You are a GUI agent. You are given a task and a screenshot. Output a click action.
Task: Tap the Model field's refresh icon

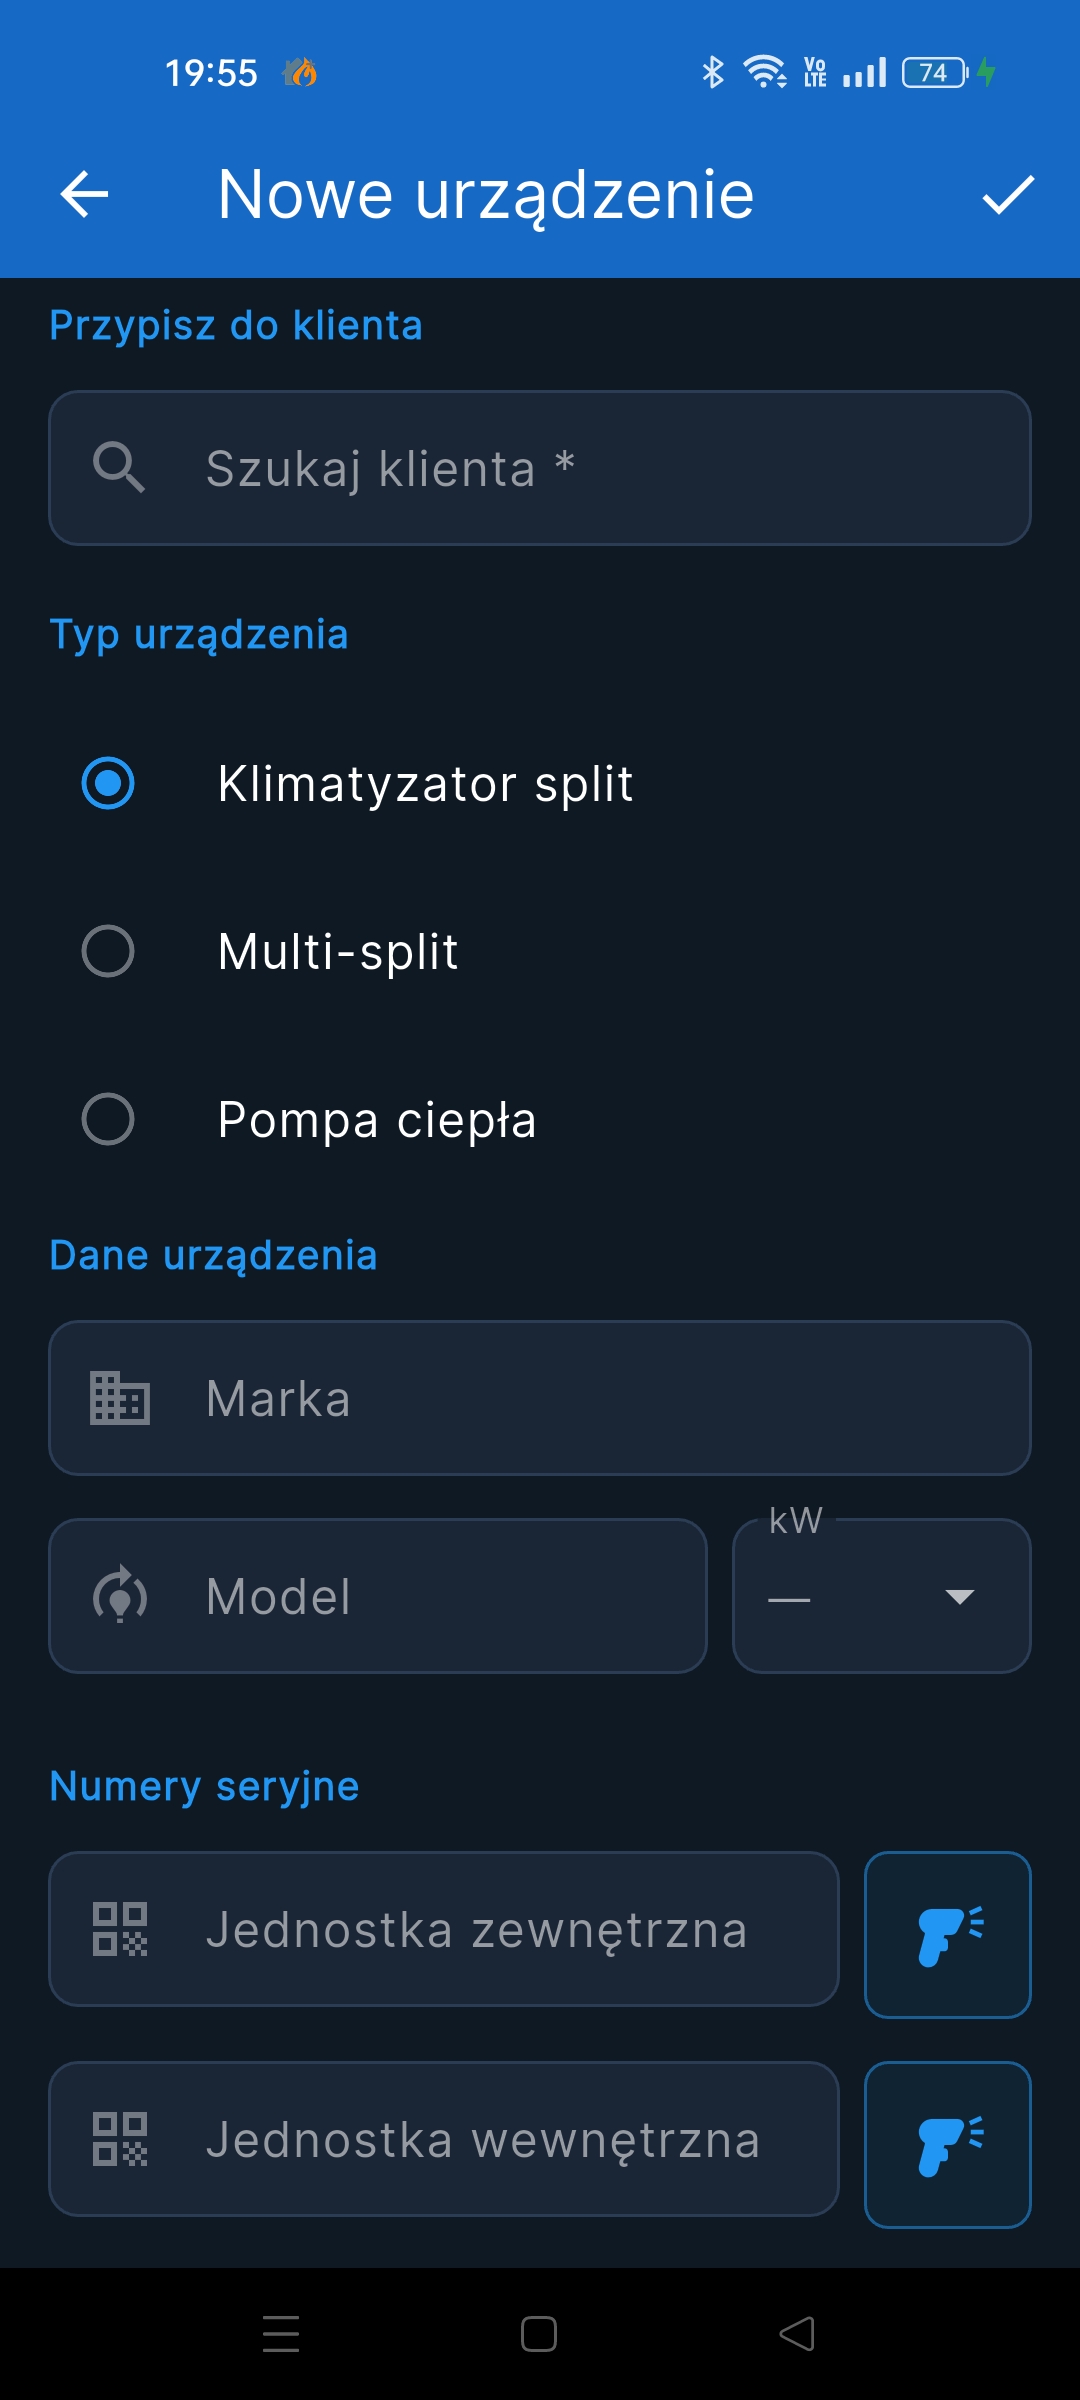[x=120, y=1596]
